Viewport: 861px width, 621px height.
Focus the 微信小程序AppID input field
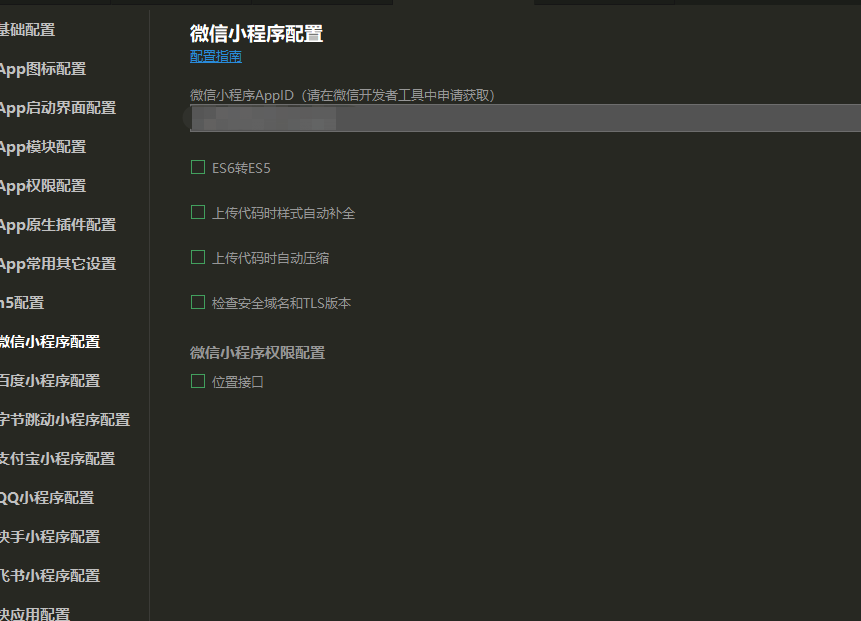525,118
